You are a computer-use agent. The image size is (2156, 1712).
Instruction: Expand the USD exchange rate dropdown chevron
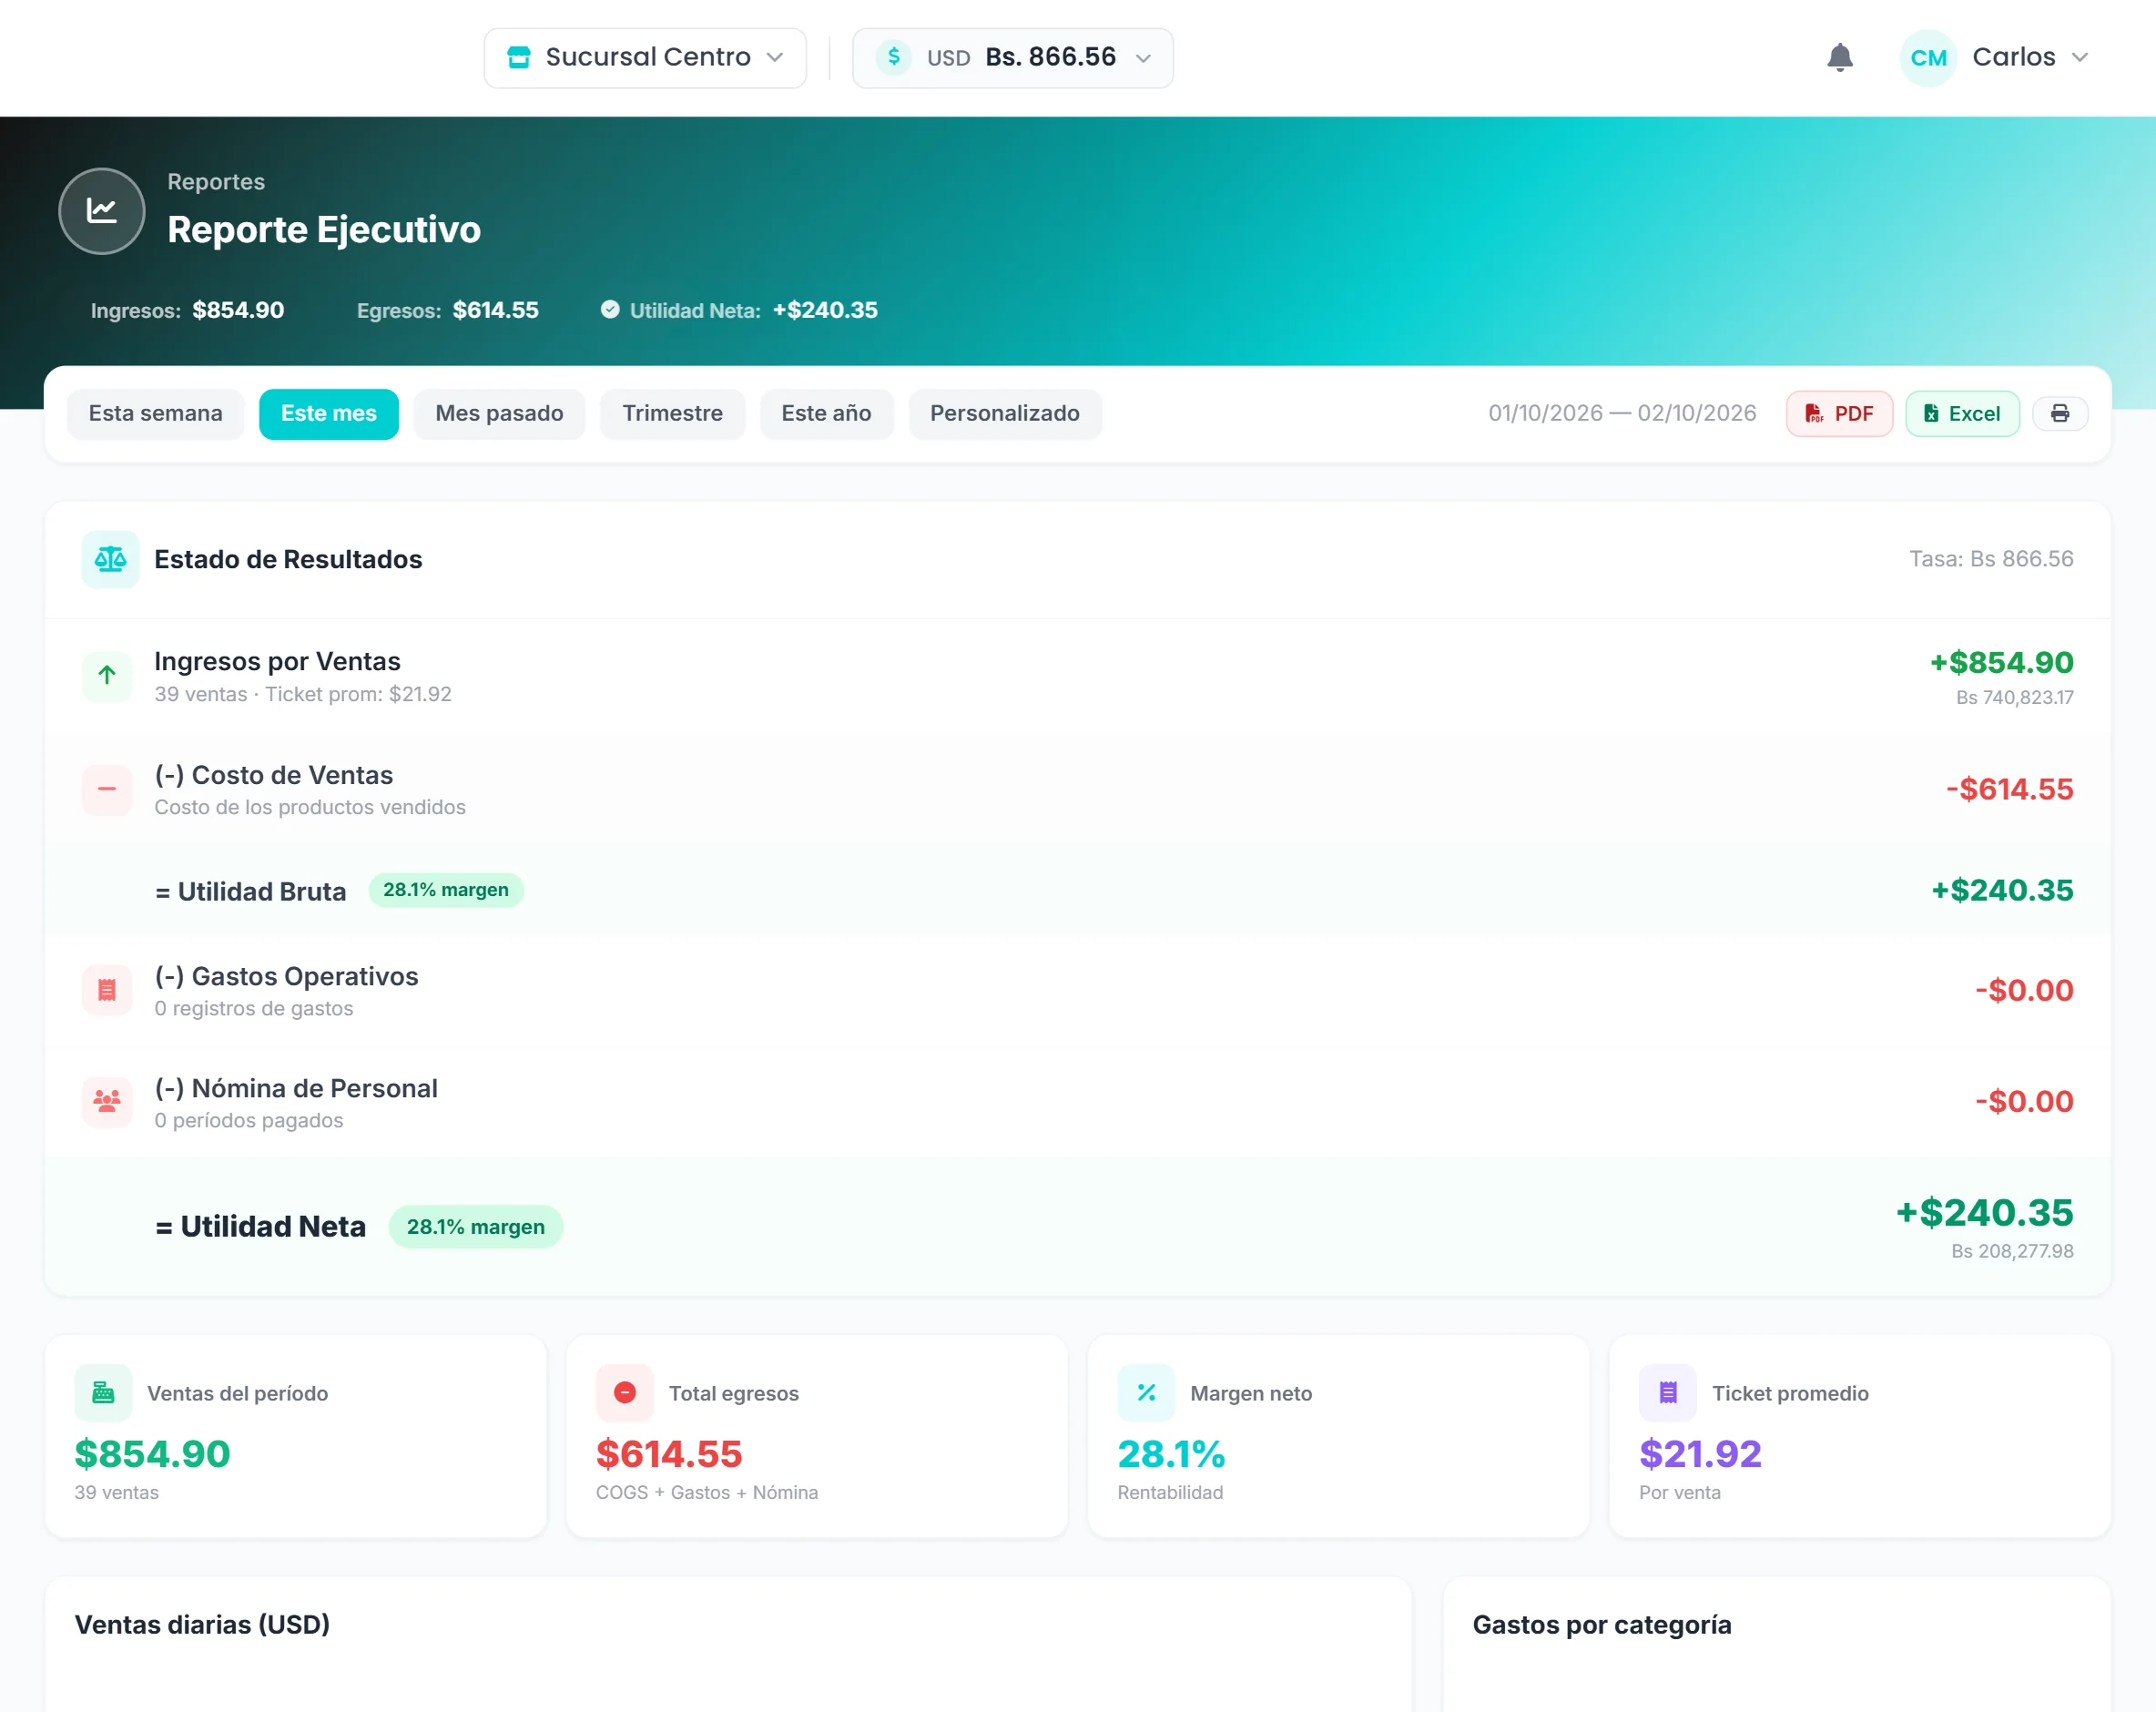click(1143, 58)
